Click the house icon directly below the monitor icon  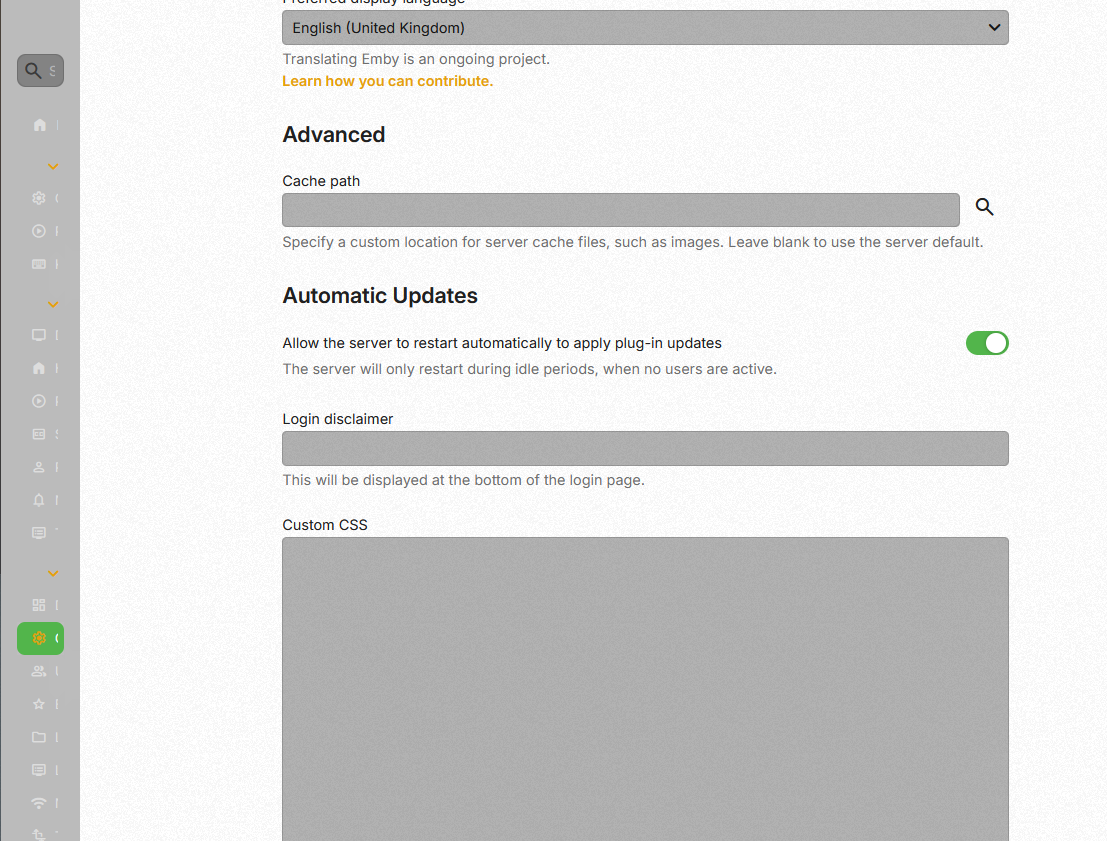coord(39,368)
